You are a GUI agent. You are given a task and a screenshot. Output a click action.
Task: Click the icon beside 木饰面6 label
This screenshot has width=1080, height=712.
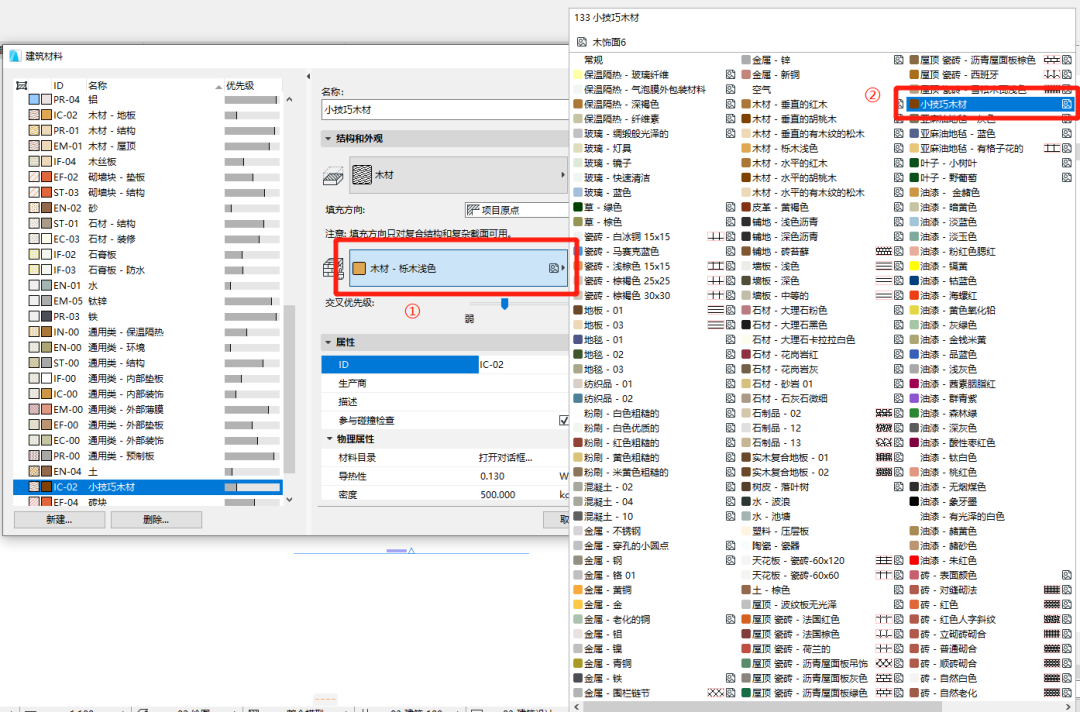coord(581,41)
